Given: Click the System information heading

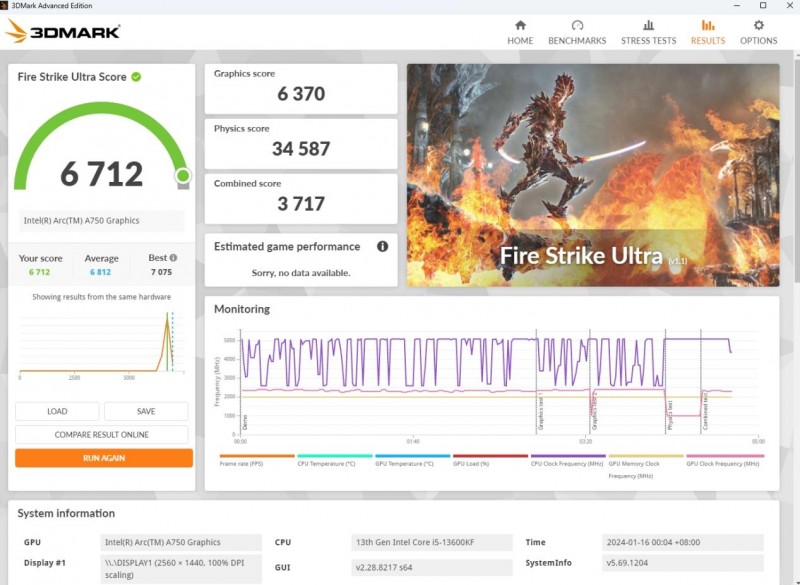Looking at the screenshot, I should pyautogui.click(x=66, y=513).
